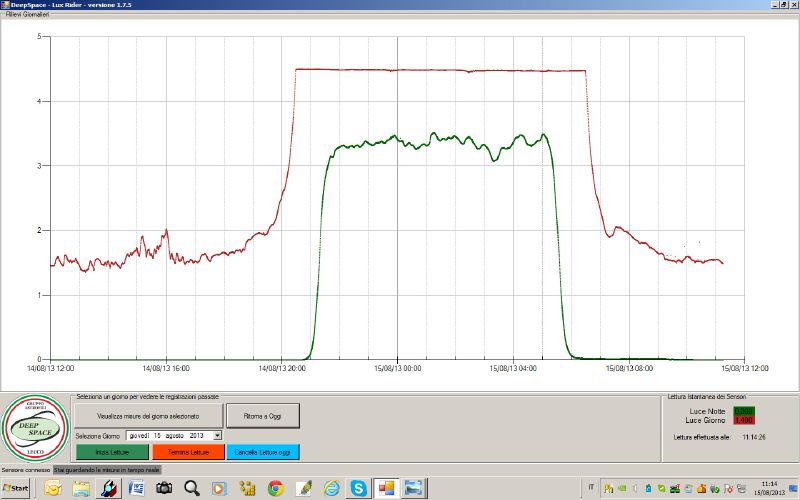Click the yellow blocks chart icon in taskbar

(247, 488)
